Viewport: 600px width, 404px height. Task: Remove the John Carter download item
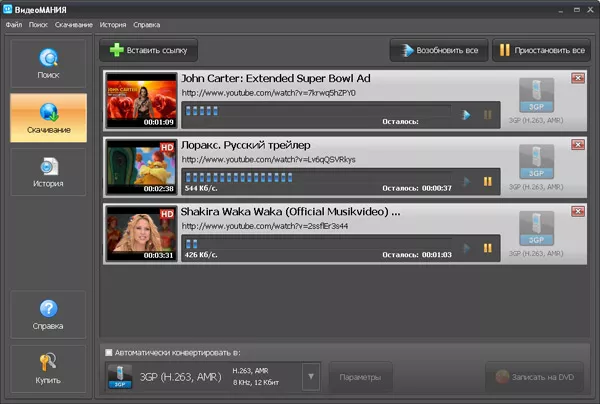pos(578,78)
